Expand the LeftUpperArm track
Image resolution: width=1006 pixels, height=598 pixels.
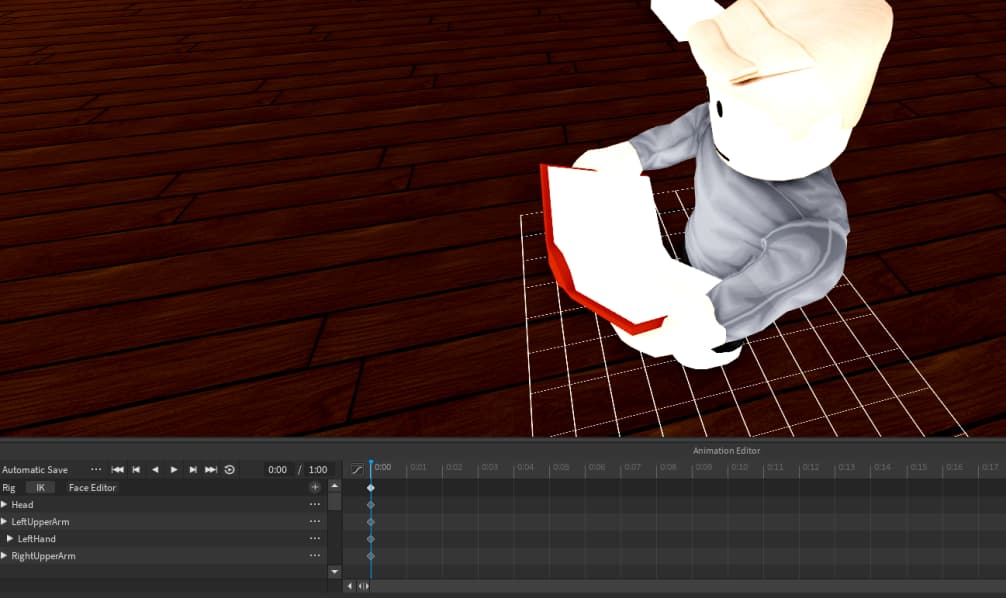click(6, 521)
